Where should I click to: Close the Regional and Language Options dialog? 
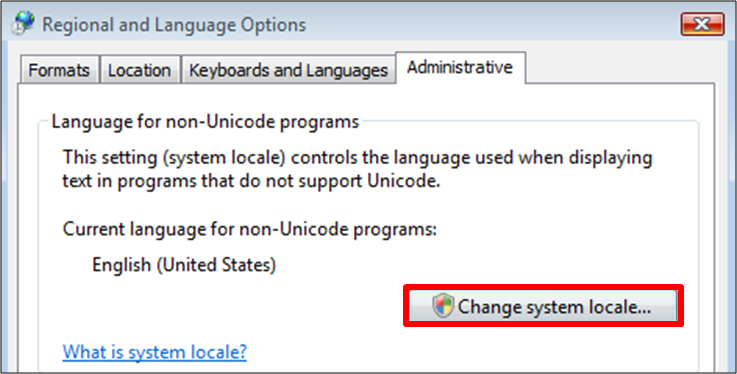(702, 24)
